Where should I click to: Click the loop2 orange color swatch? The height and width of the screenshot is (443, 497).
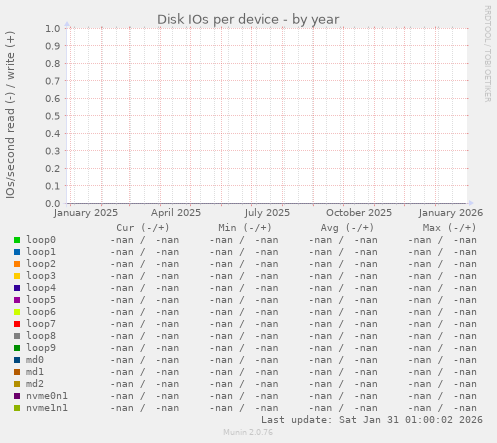click(x=17, y=264)
